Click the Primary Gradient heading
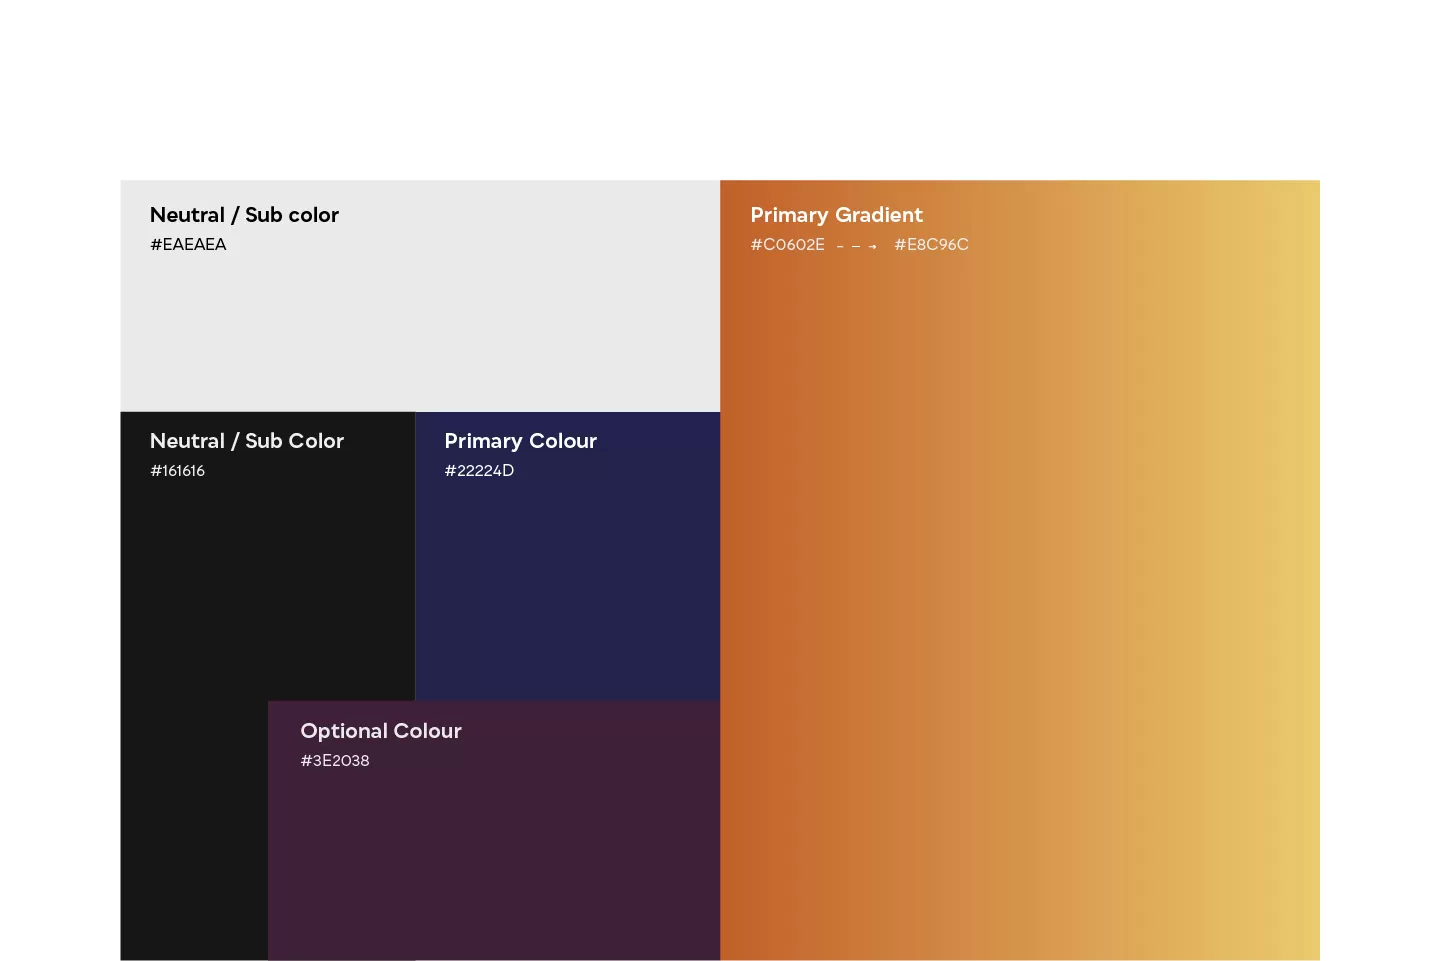The width and height of the screenshot is (1441, 961). pos(836,215)
